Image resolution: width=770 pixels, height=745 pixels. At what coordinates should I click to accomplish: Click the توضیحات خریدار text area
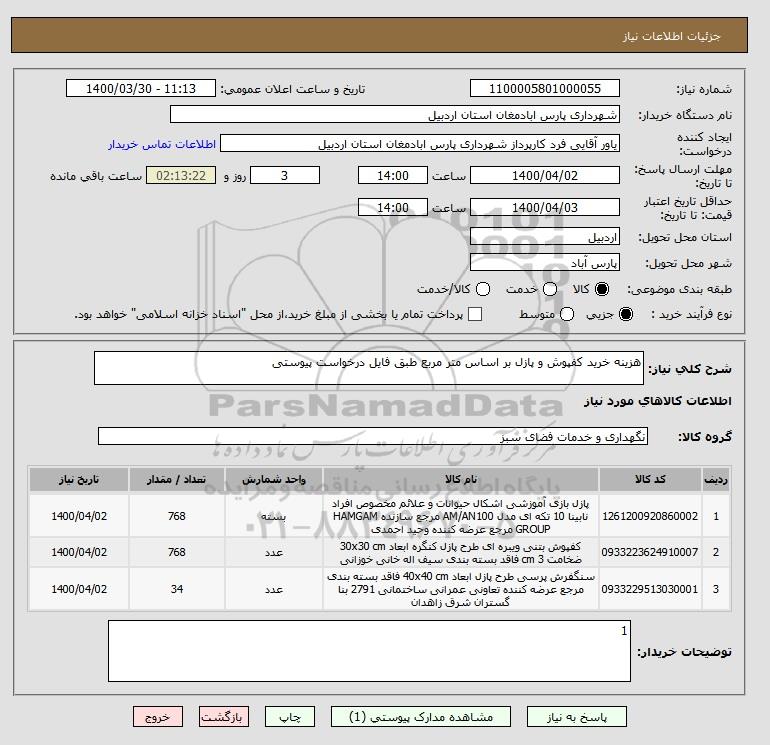(x=369, y=651)
